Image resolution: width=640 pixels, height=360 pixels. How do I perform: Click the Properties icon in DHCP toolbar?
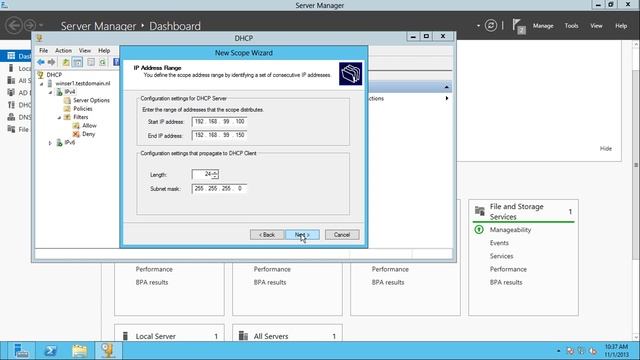click(91, 62)
